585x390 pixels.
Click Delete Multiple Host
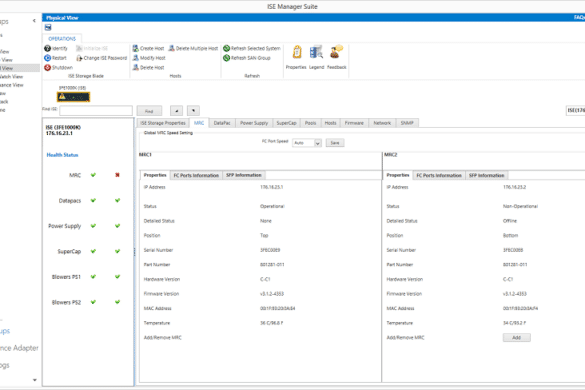[193, 48]
